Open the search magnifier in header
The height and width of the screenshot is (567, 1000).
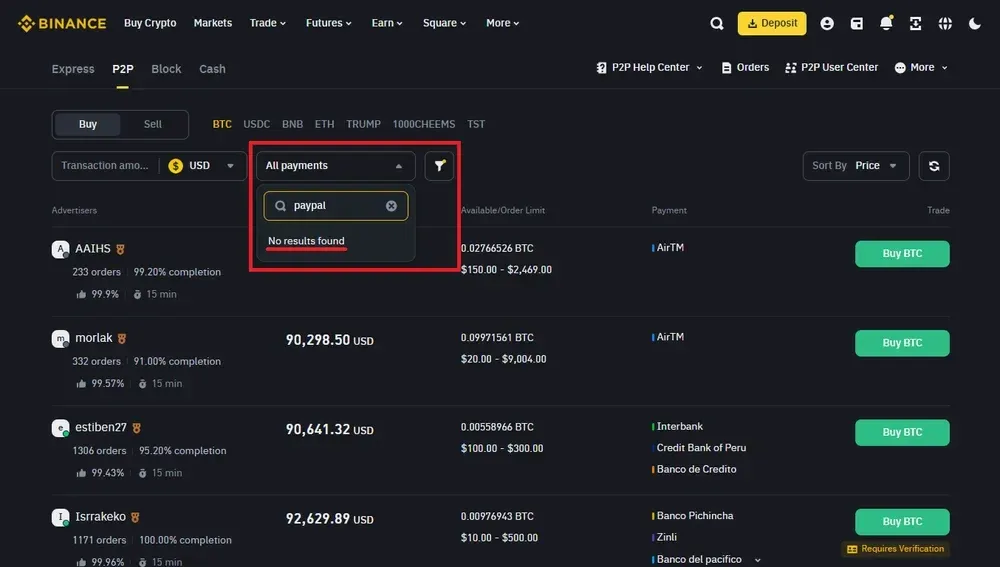tap(717, 24)
